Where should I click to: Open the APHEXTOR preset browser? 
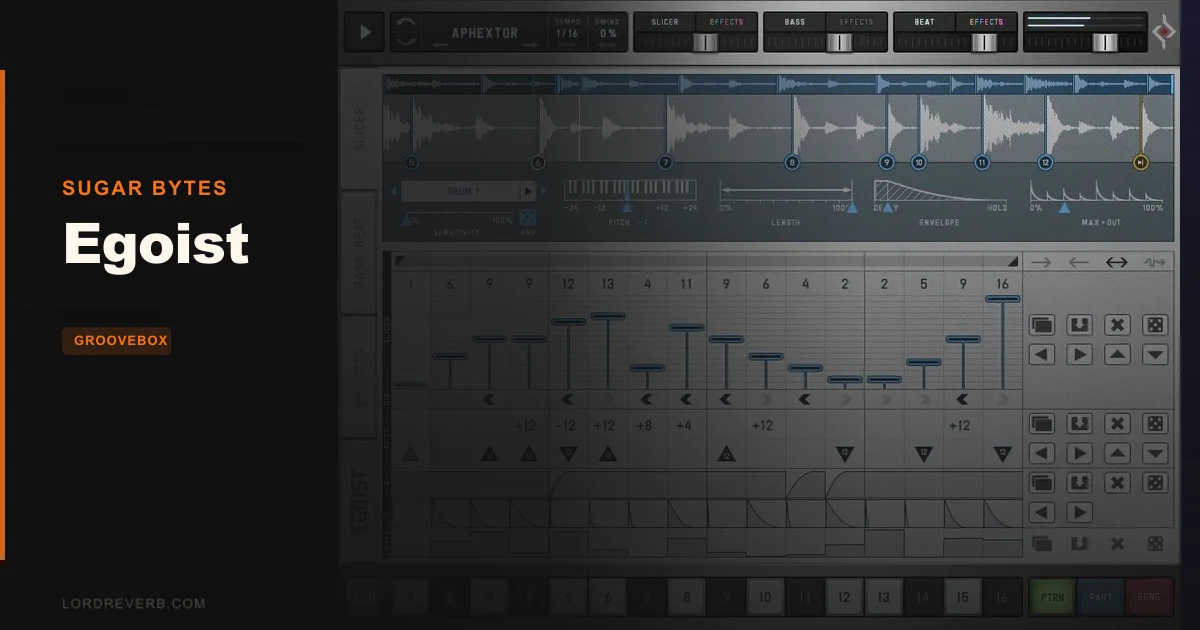[485, 31]
